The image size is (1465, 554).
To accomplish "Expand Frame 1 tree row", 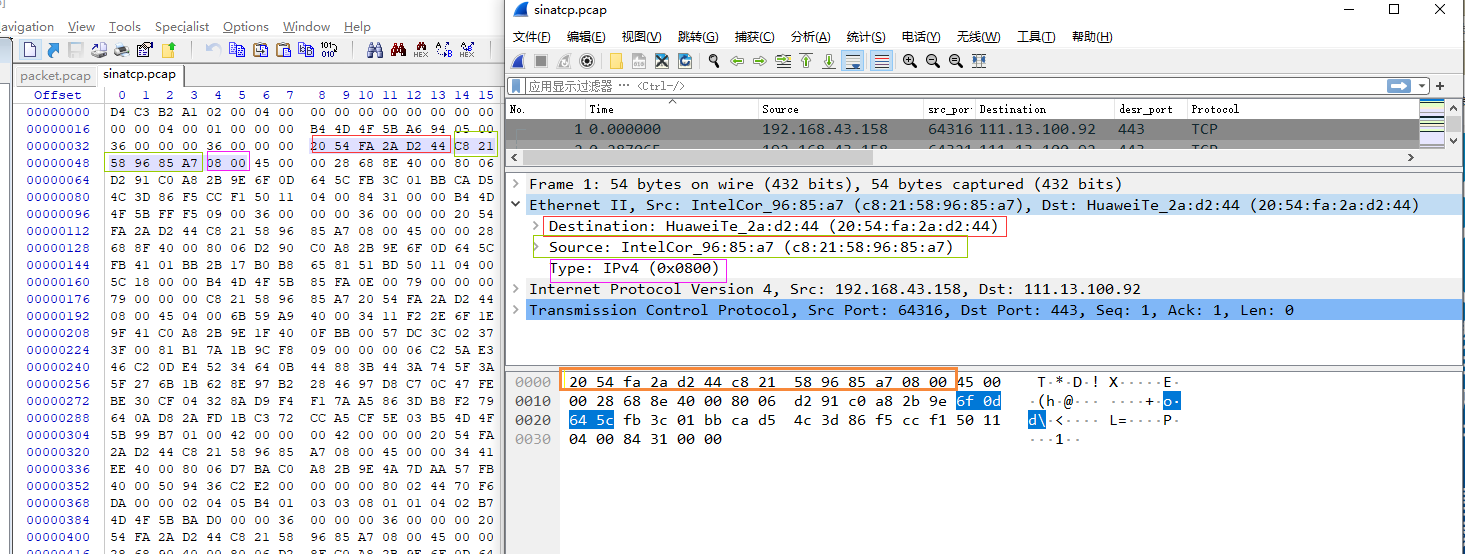I will point(516,184).
